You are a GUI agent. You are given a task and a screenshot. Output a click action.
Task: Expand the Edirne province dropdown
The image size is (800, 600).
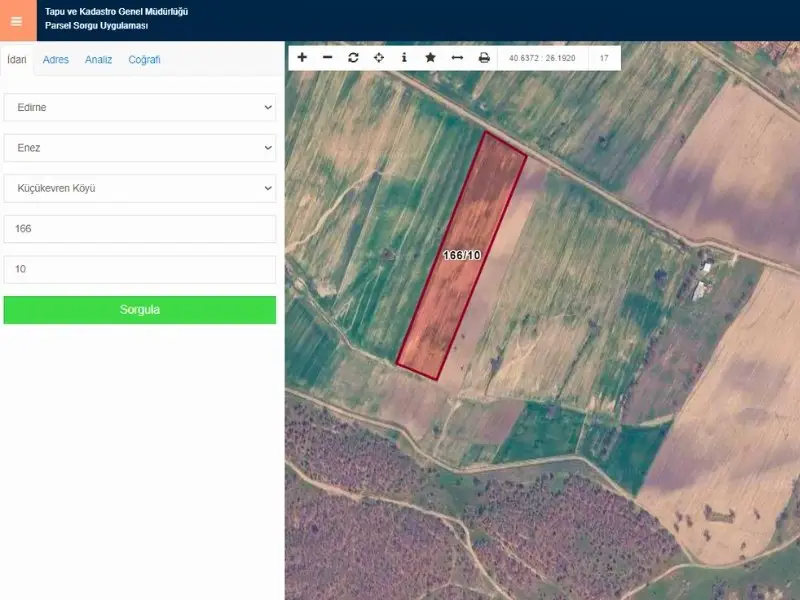[x=140, y=107]
